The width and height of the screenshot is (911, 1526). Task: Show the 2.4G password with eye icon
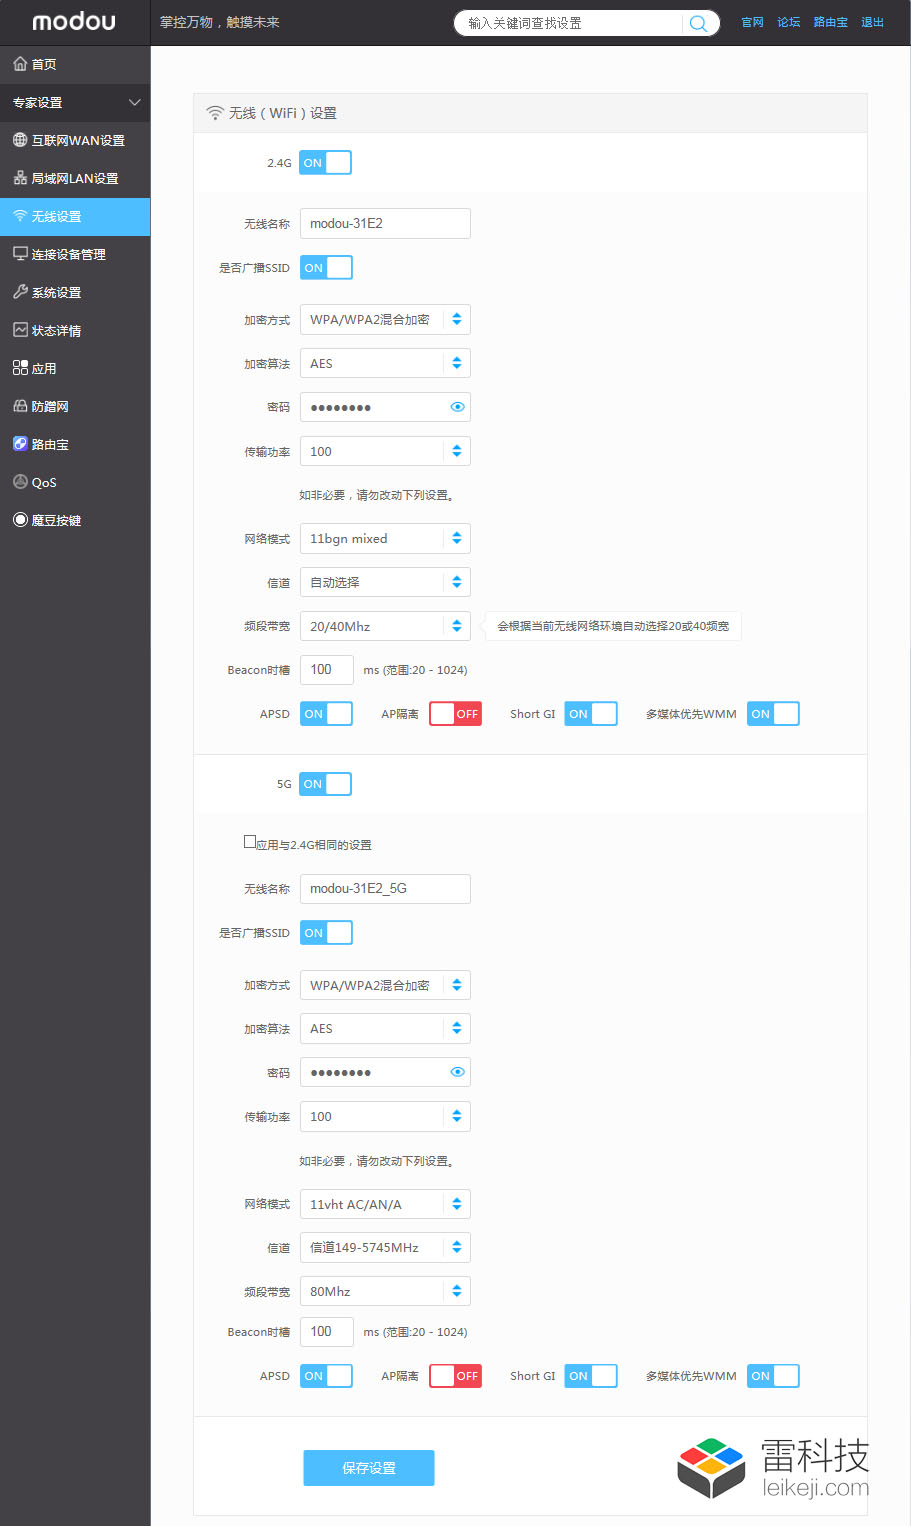pyautogui.click(x=457, y=407)
